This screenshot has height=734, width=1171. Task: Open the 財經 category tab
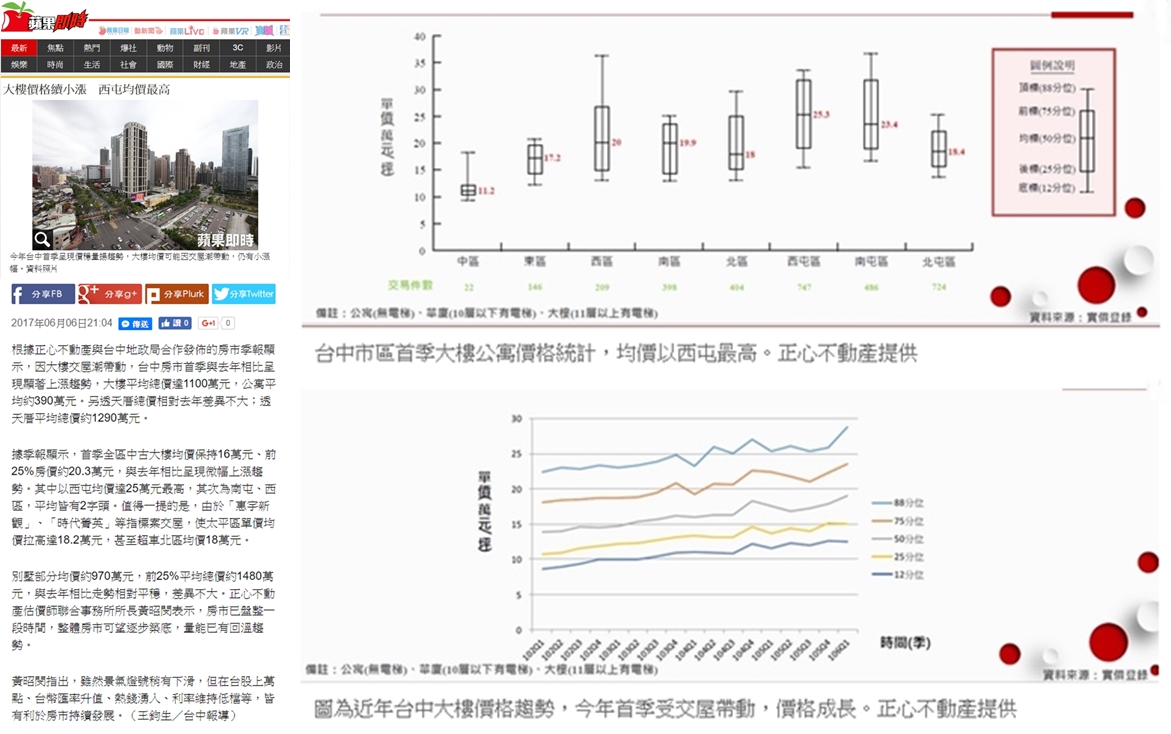pos(201,64)
